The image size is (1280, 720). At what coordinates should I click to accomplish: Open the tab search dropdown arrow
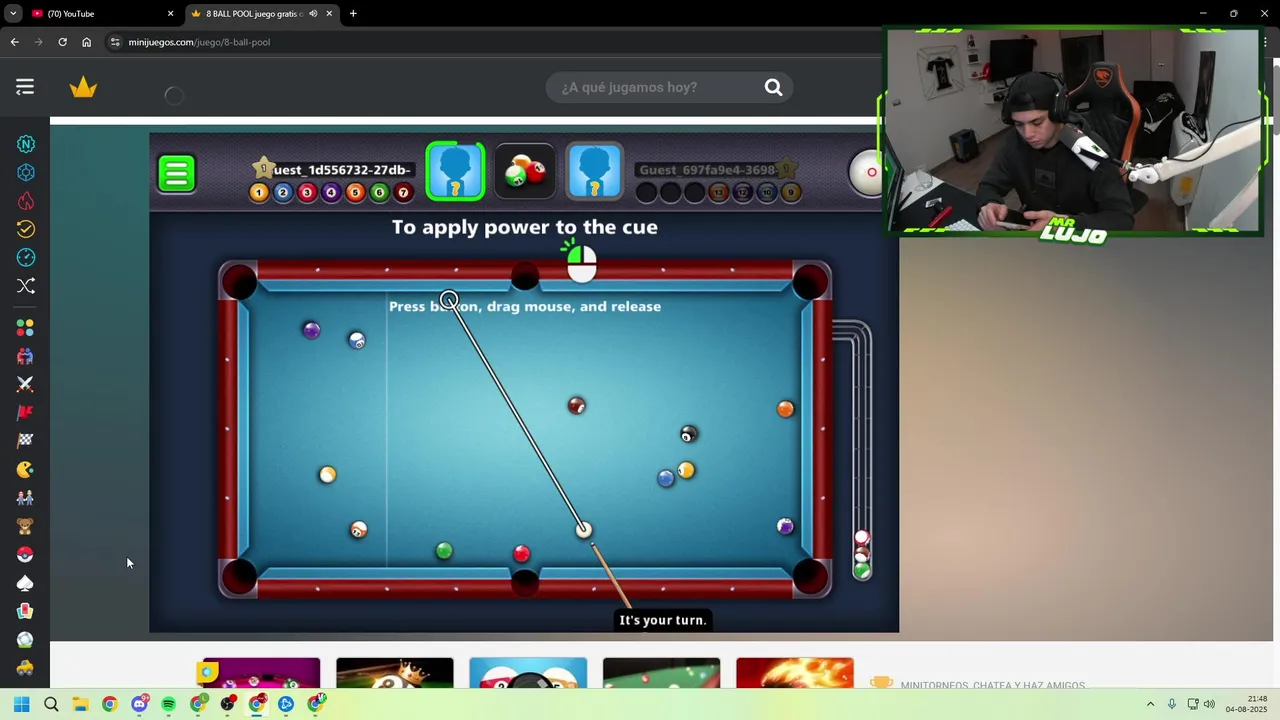click(x=13, y=14)
